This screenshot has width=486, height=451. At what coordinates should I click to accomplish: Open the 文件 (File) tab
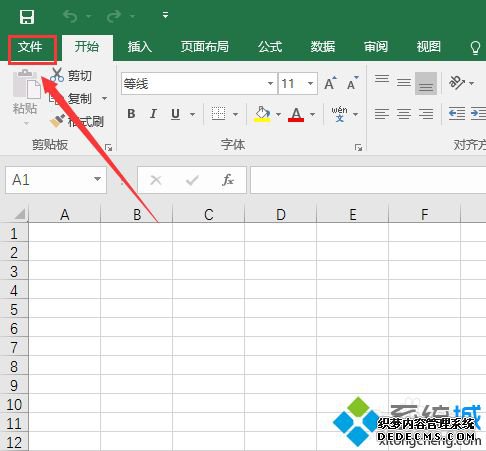point(30,47)
